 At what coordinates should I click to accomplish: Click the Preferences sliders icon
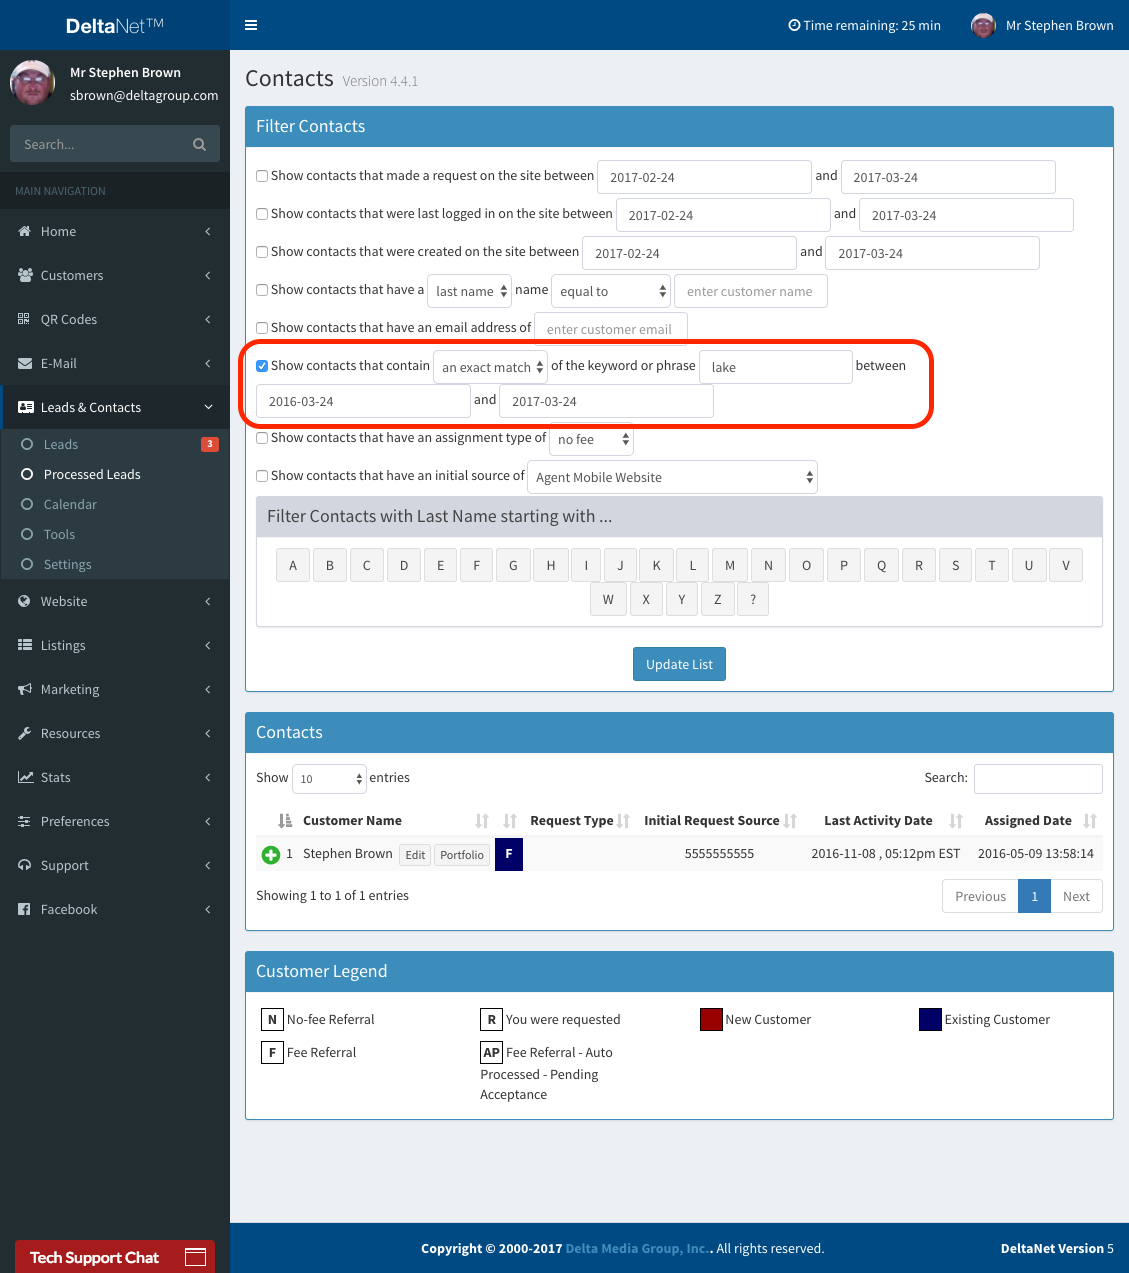click(x=24, y=821)
